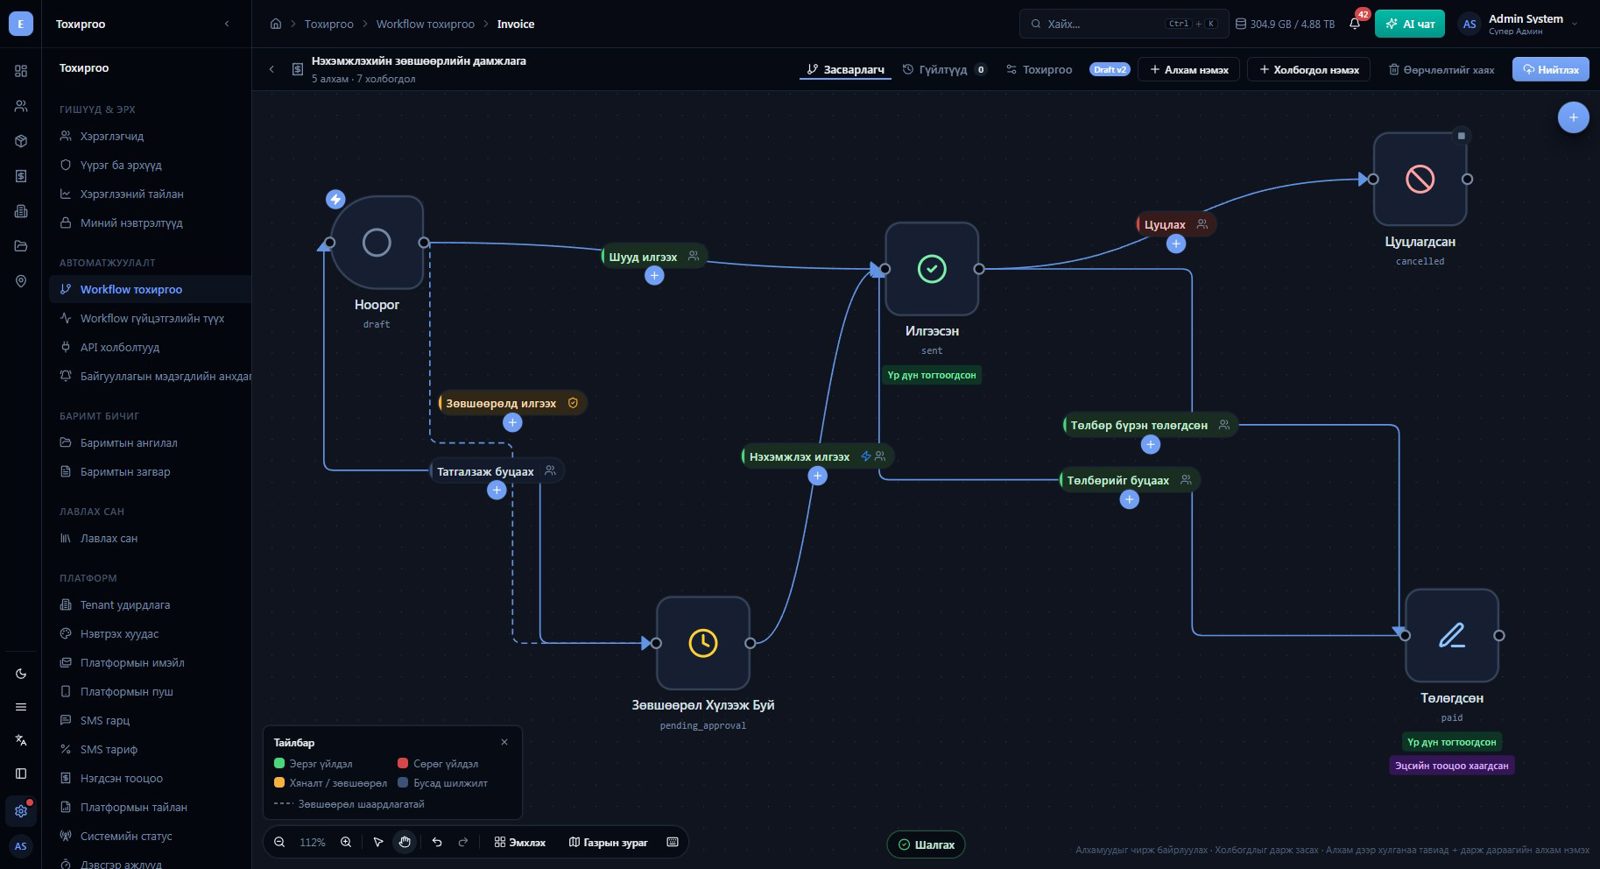Switch to the Засварлагч tab
1600x869 pixels.
[845, 69]
